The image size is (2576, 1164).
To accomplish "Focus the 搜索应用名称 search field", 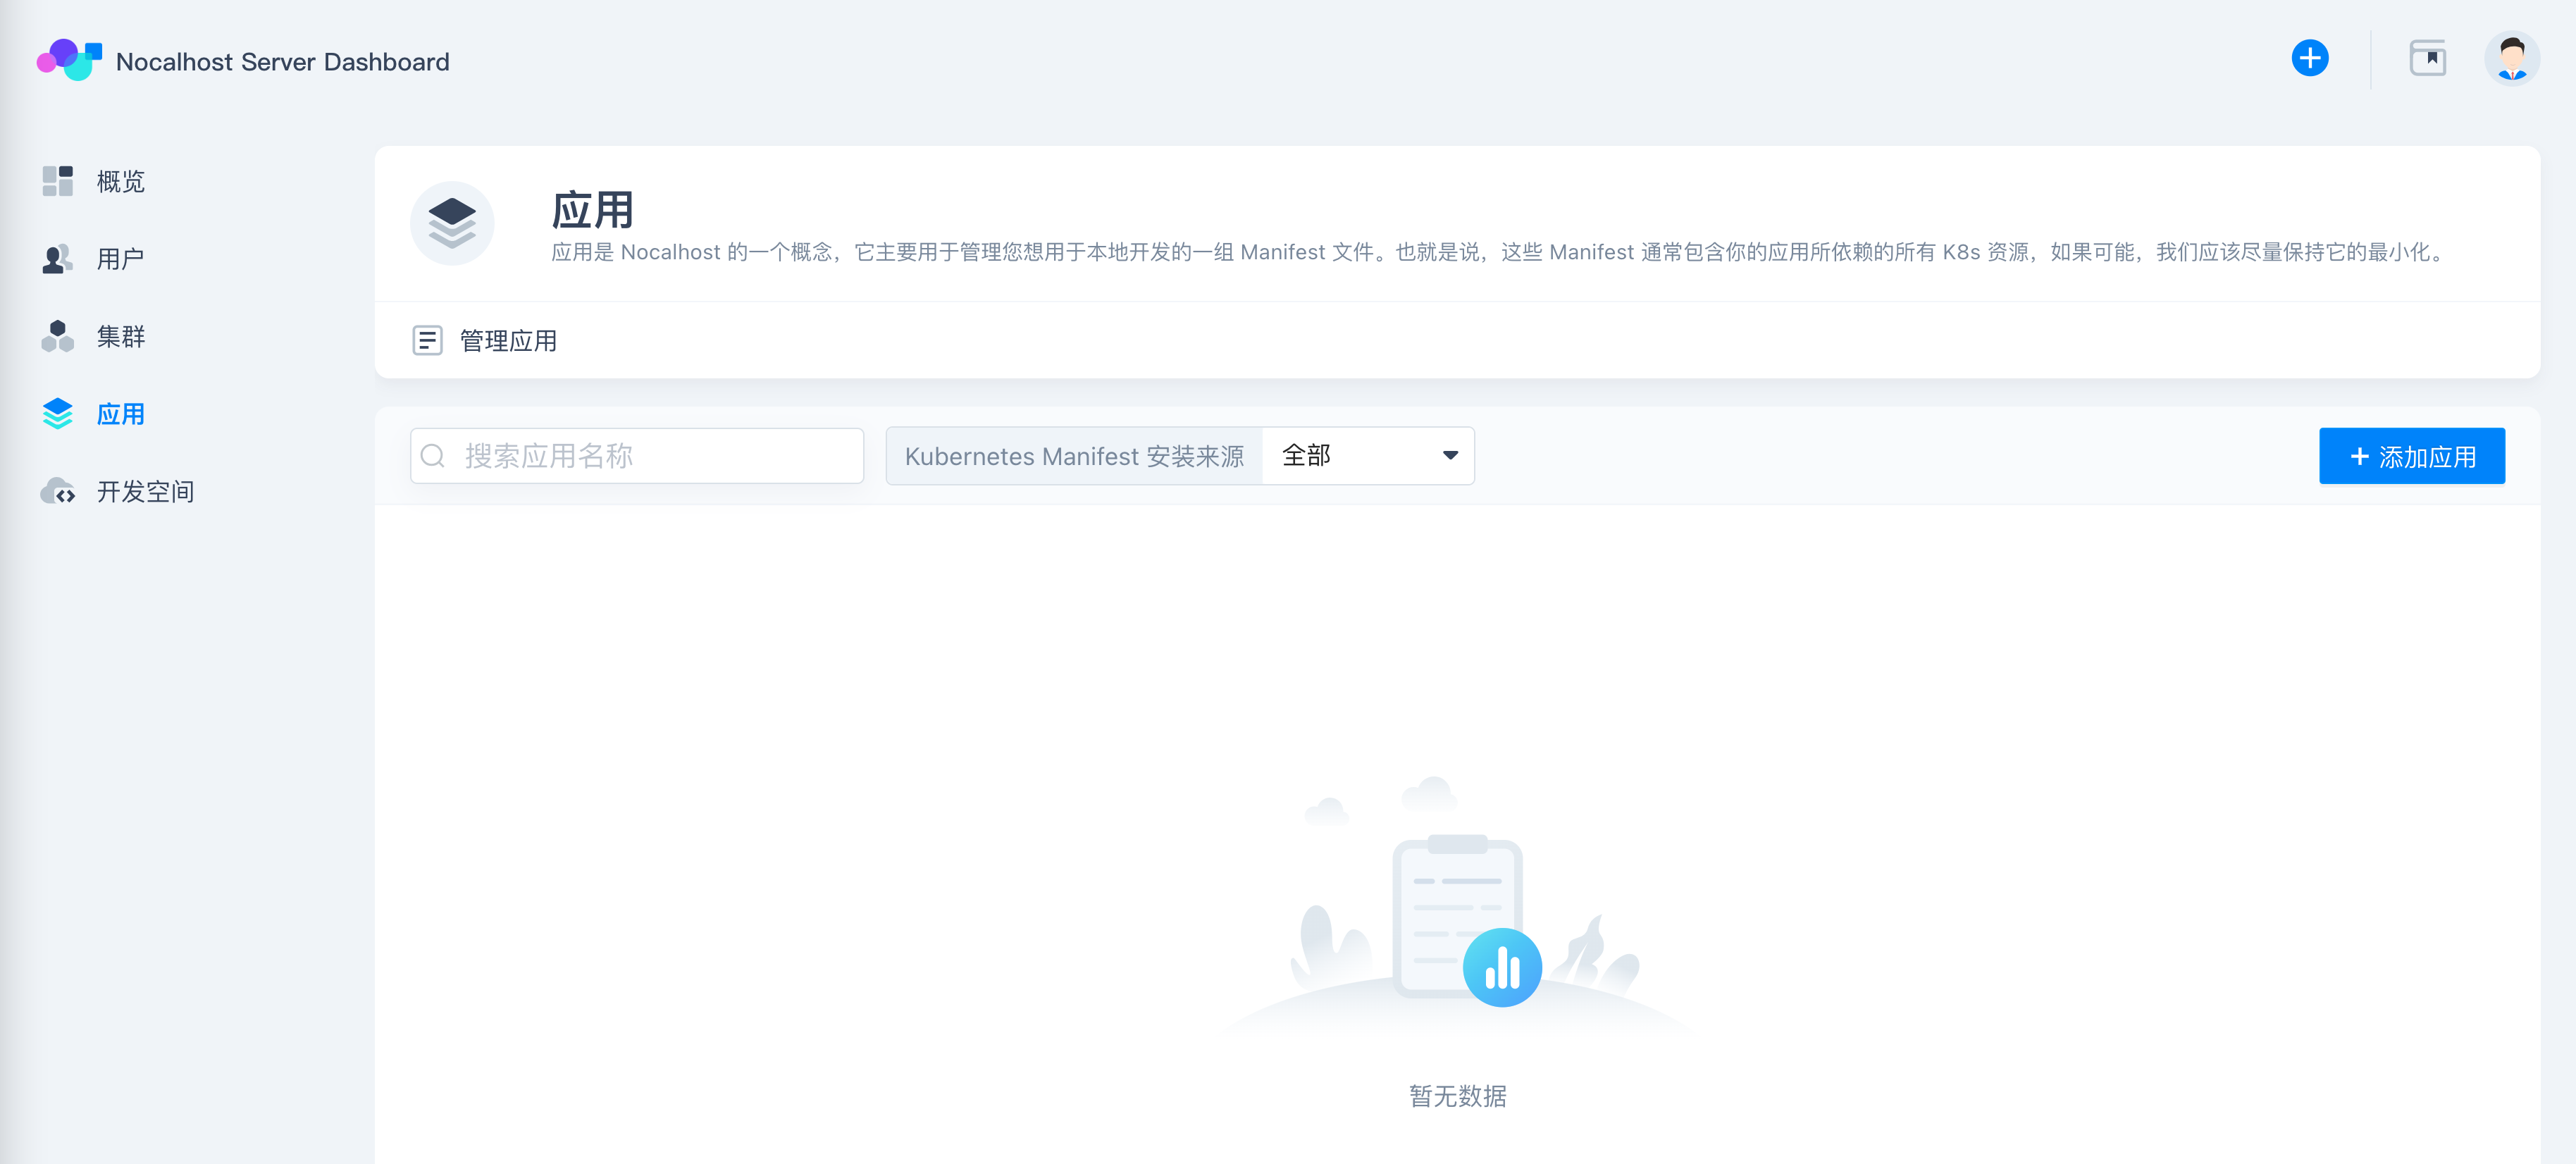I will tap(637, 456).
